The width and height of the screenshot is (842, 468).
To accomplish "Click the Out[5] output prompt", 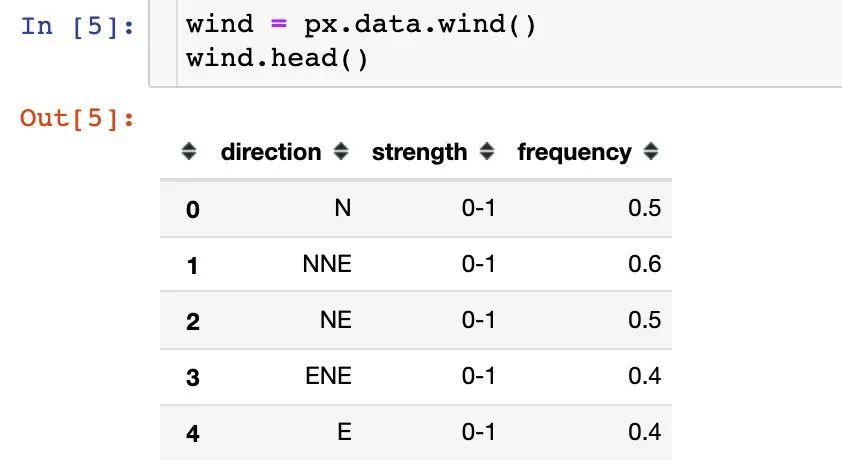I will pyautogui.click(x=77, y=118).
